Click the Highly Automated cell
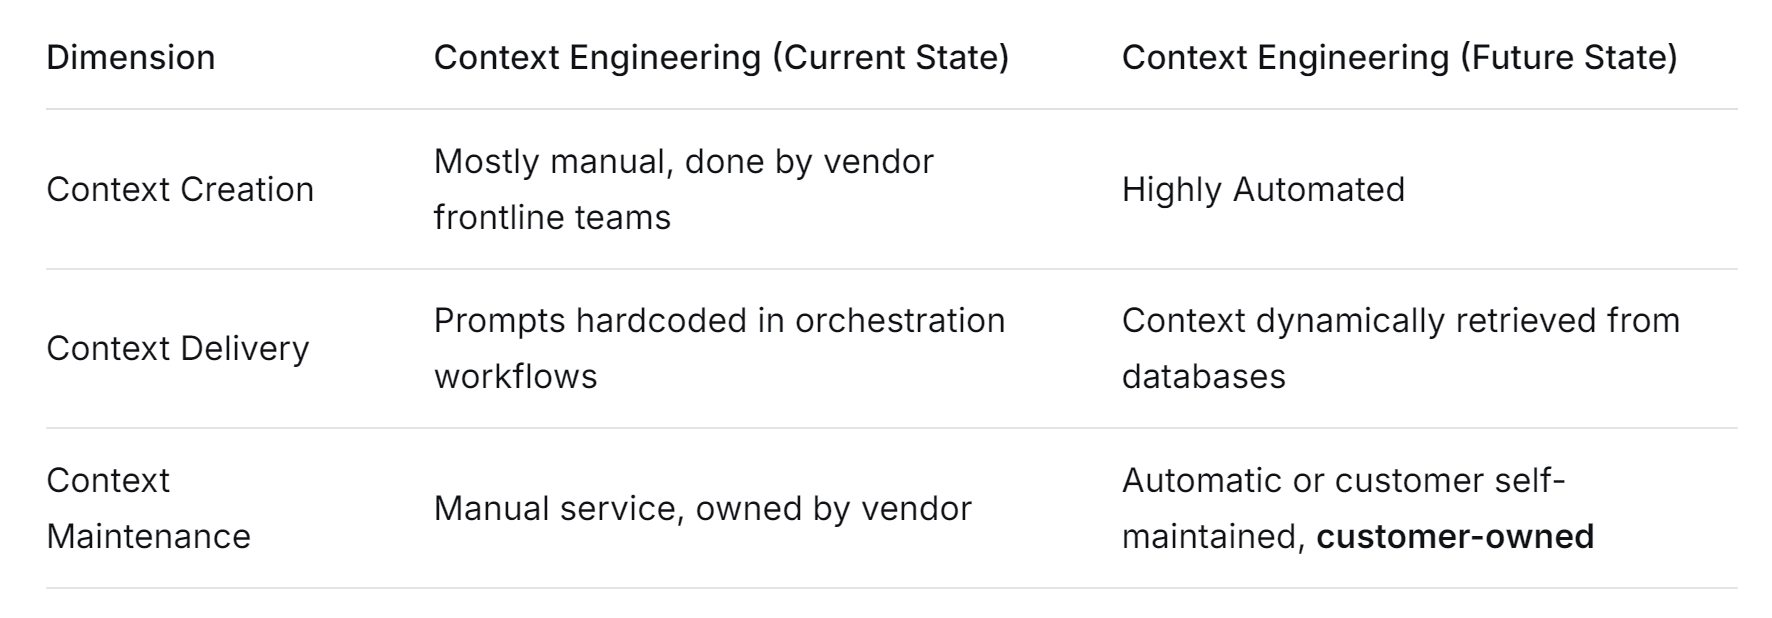This screenshot has height=618, width=1772. pyautogui.click(x=1263, y=189)
